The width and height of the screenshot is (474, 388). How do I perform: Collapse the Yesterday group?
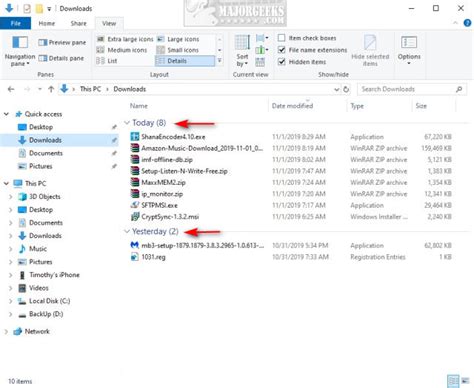tap(127, 231)
